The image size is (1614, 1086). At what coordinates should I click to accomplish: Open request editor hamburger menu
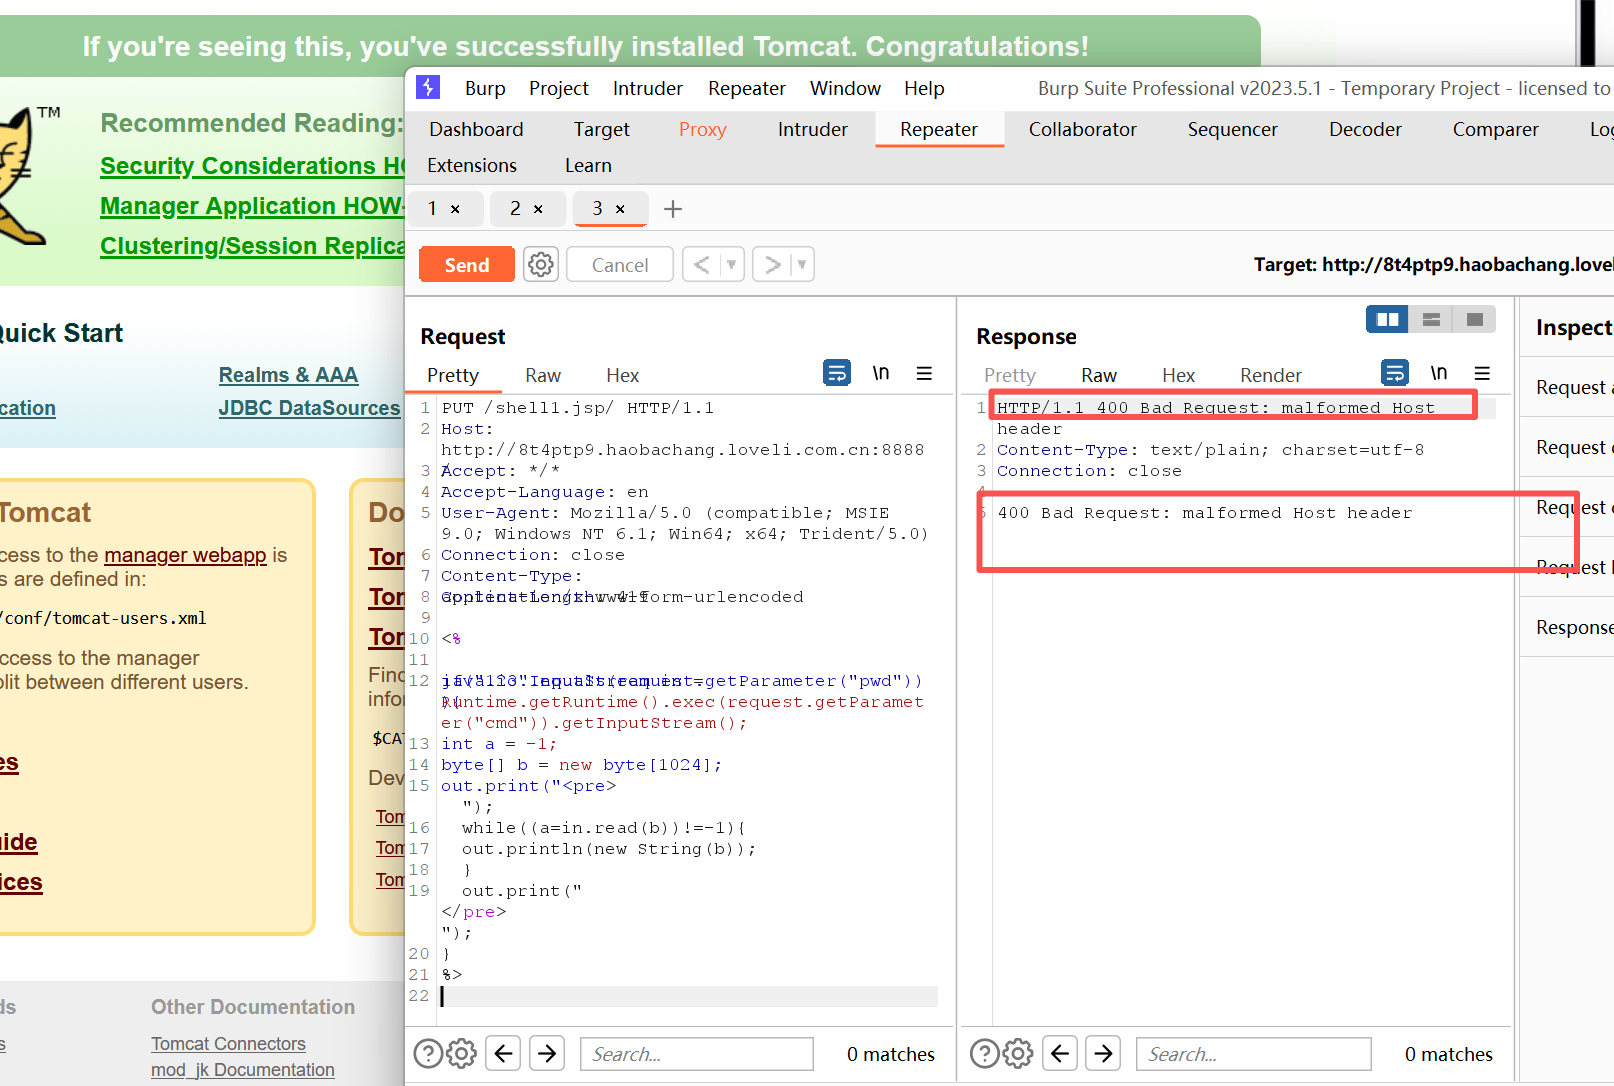coord(924,373)
